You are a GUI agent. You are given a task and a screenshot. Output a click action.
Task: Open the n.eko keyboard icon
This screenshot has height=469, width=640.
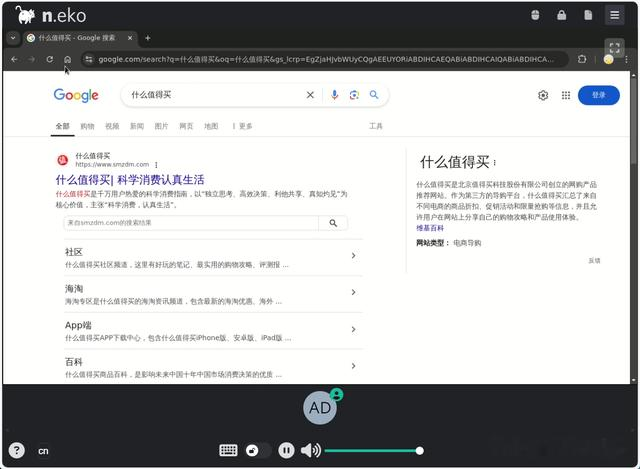point(228,451)
